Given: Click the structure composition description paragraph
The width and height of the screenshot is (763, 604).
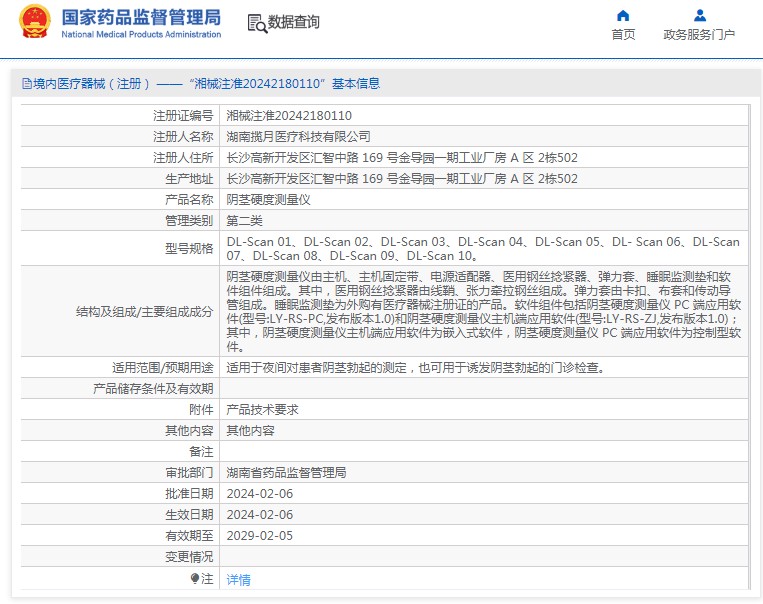Looking at the screenshot, I should point(484,311).
